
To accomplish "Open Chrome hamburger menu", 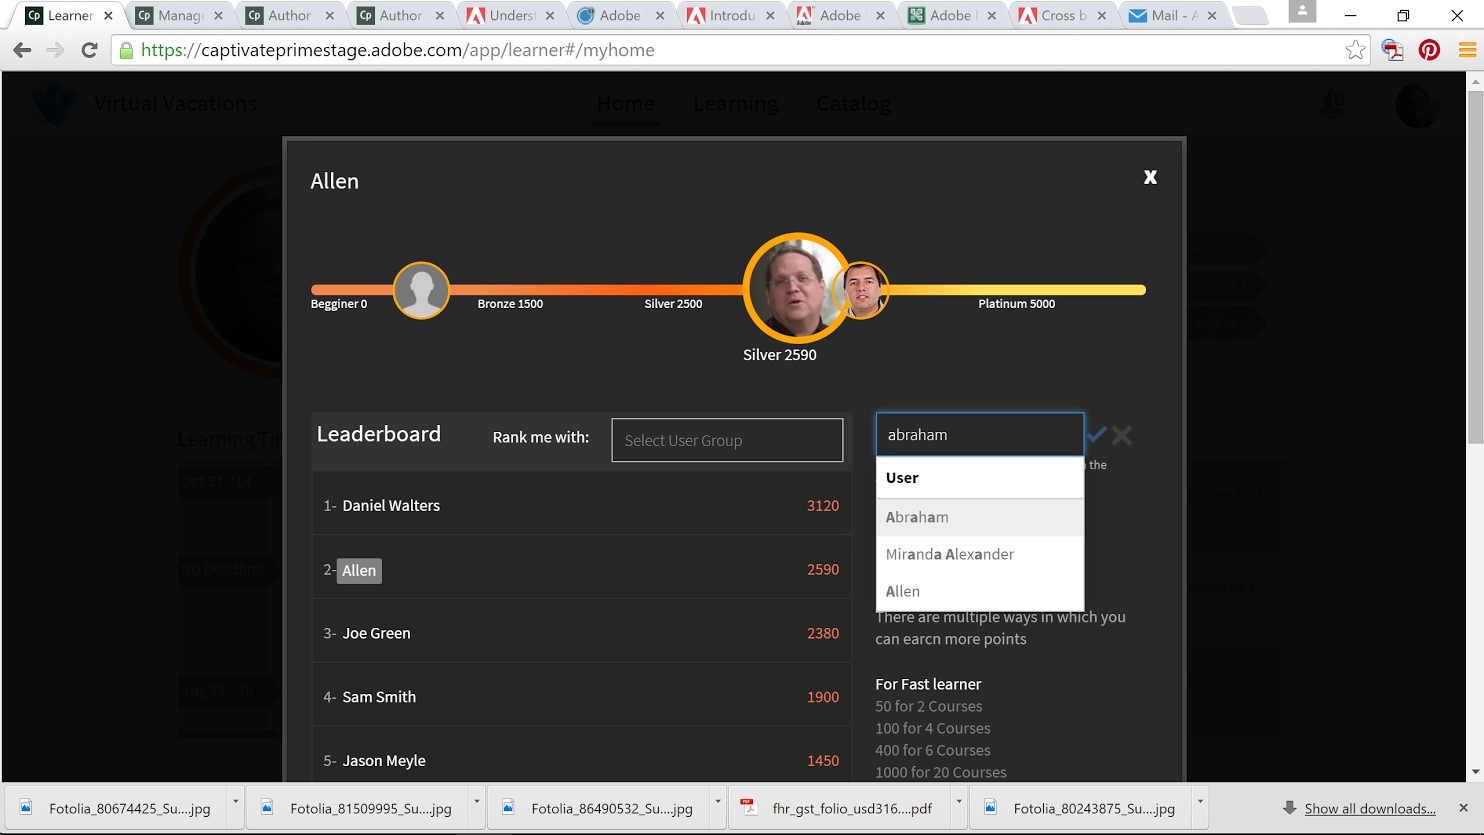I will [1467, 50].
